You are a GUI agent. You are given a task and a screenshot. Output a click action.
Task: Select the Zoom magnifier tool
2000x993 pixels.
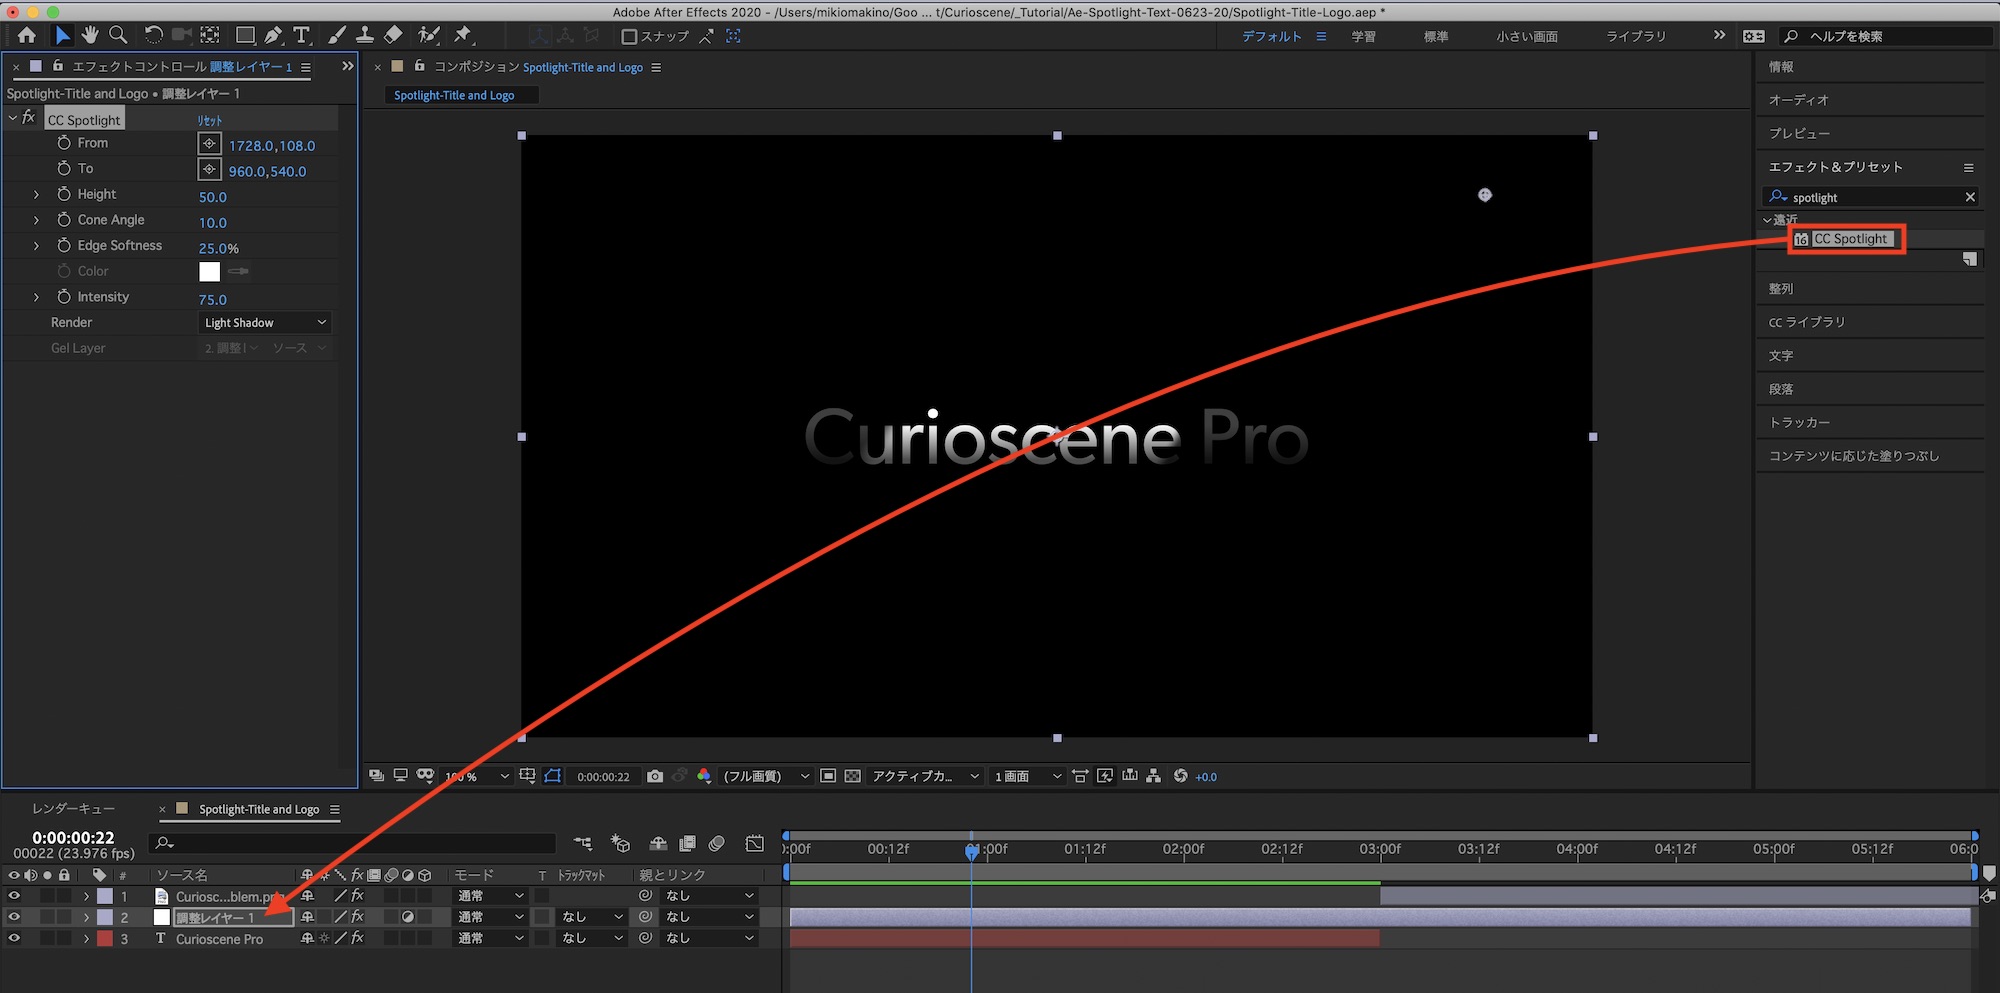pyautogui.click(x=118, y=35)
